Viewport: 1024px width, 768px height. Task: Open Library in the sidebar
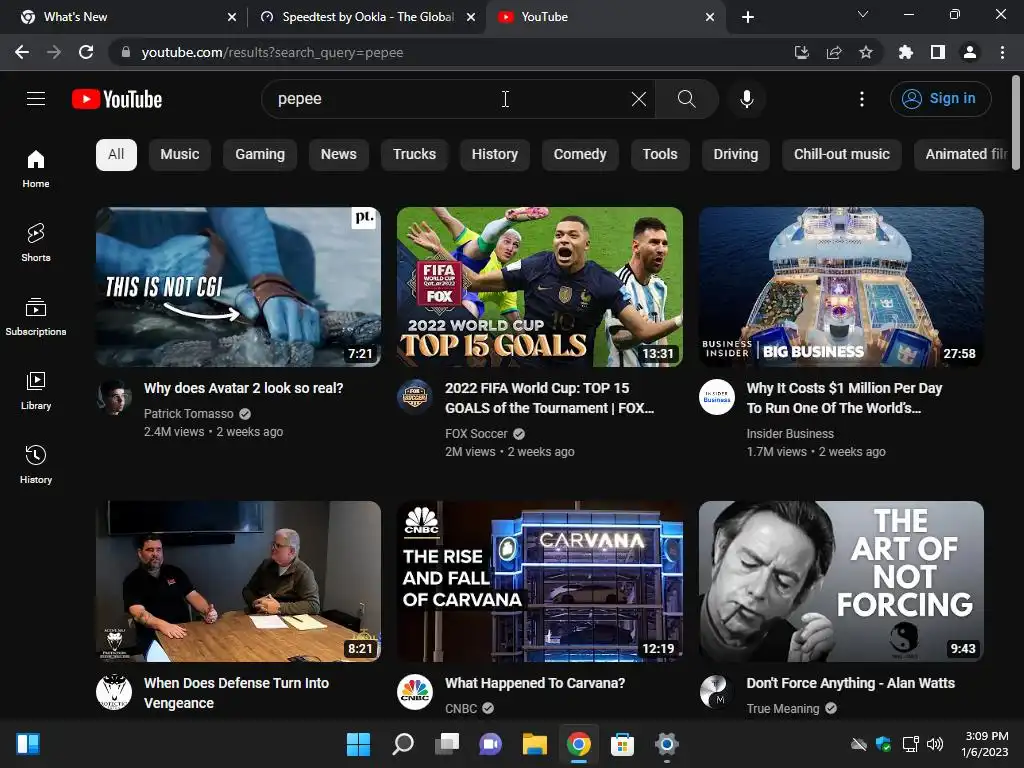(x=36, y=391)
